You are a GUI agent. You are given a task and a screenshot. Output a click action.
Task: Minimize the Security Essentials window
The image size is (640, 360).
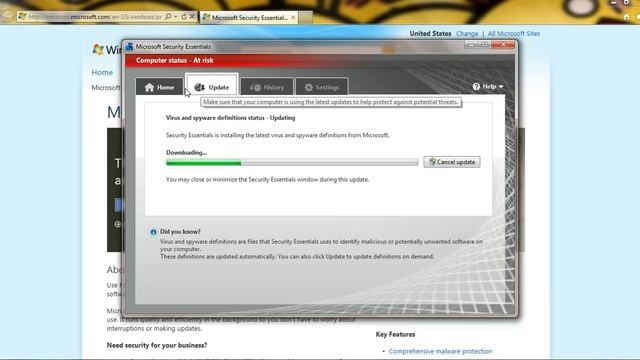pos(471,44)
